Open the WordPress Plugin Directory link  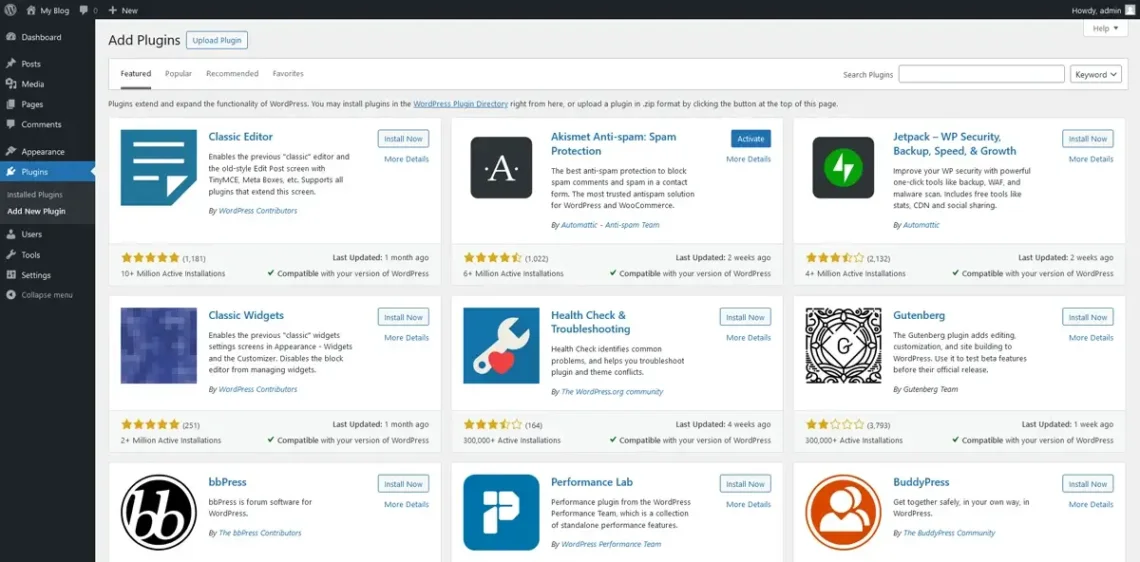tap(460, 104)
